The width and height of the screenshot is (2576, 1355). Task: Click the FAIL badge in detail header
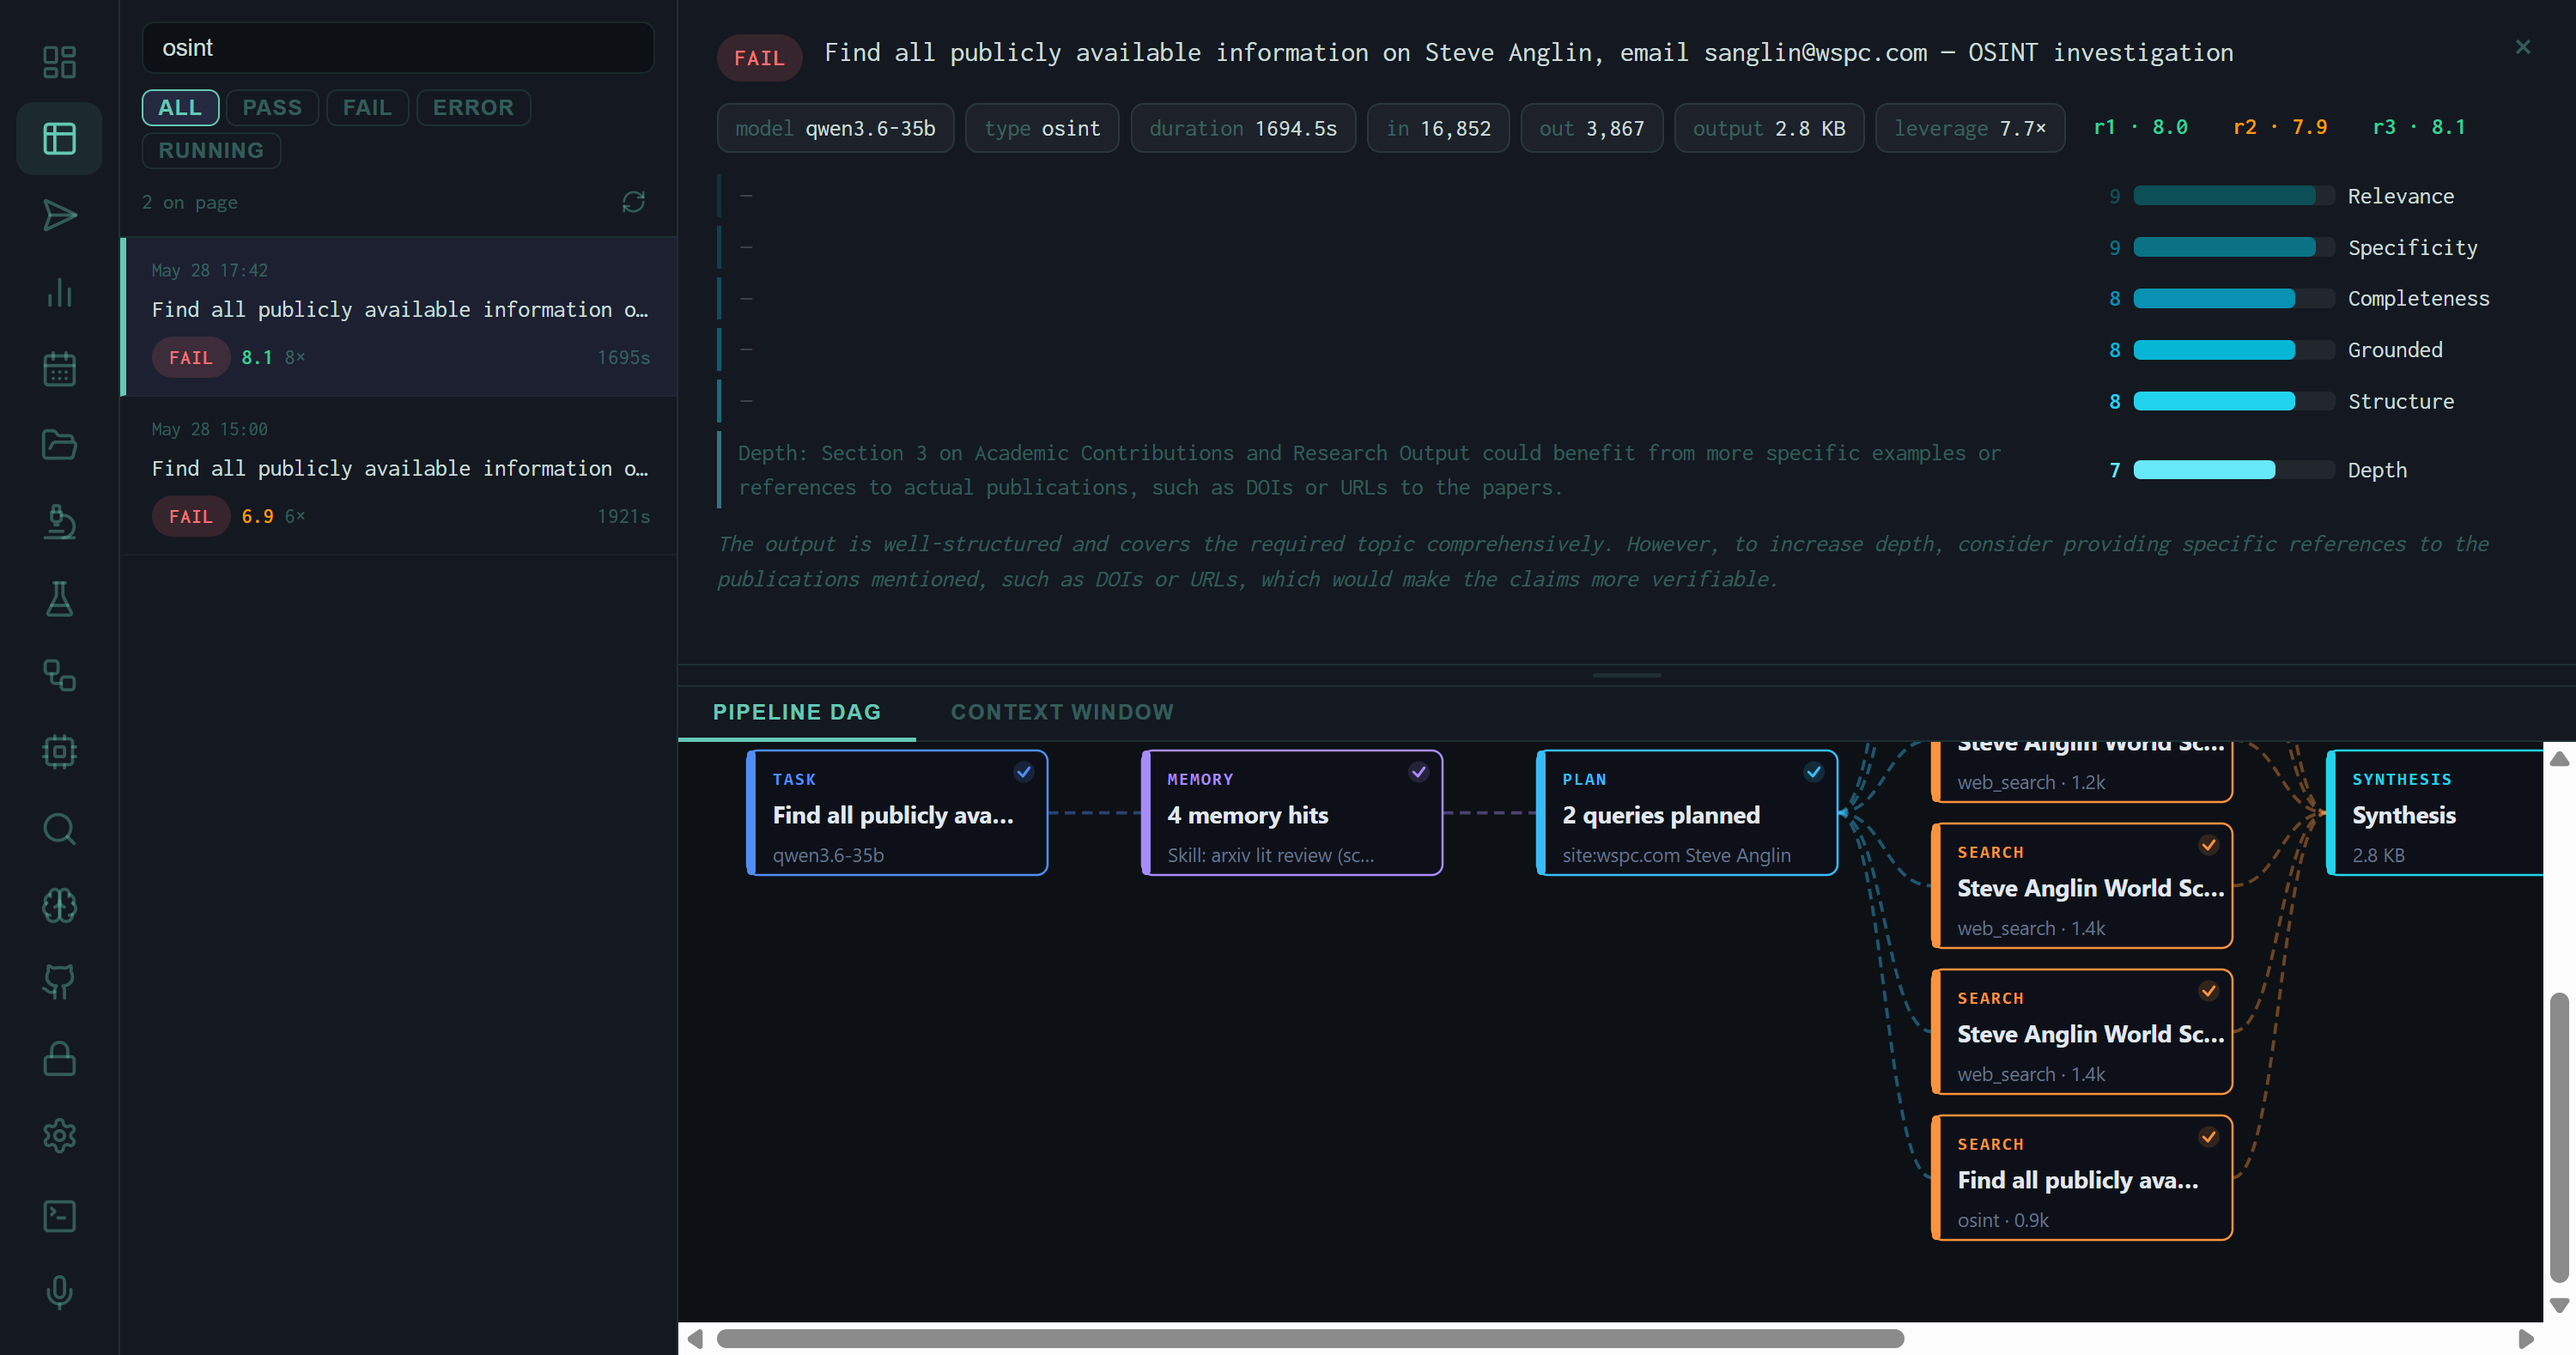pyautogui.click(x=759, y=58)
